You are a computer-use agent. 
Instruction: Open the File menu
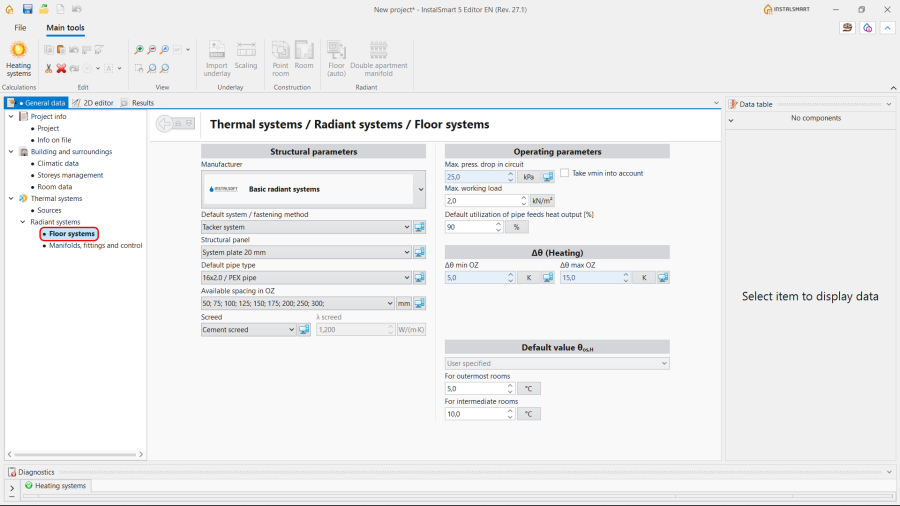pyautogui.click(x=20, y=28)
